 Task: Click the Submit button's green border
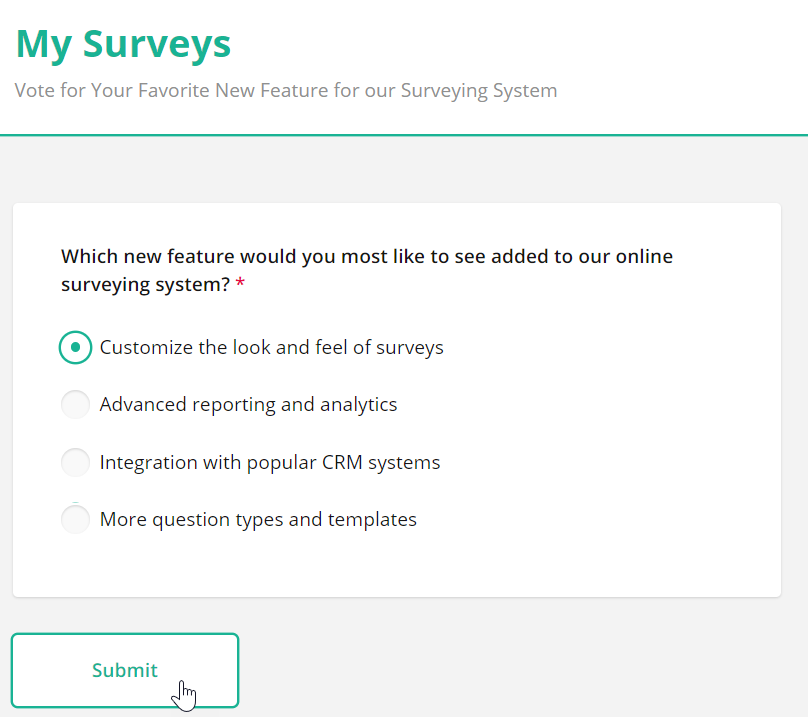pos(124,634)
